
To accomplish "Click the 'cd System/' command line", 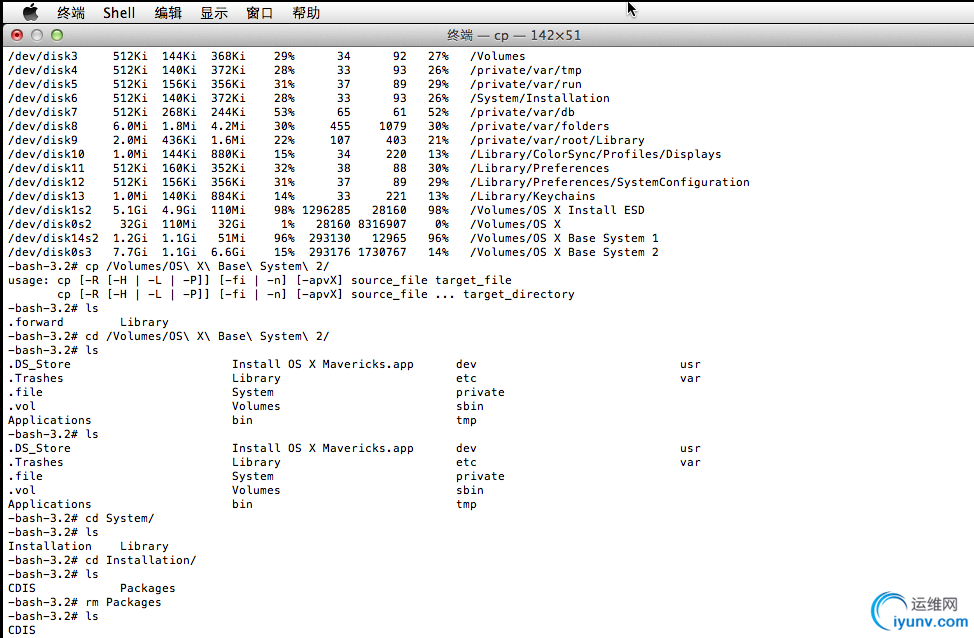I will coord(120,518).
